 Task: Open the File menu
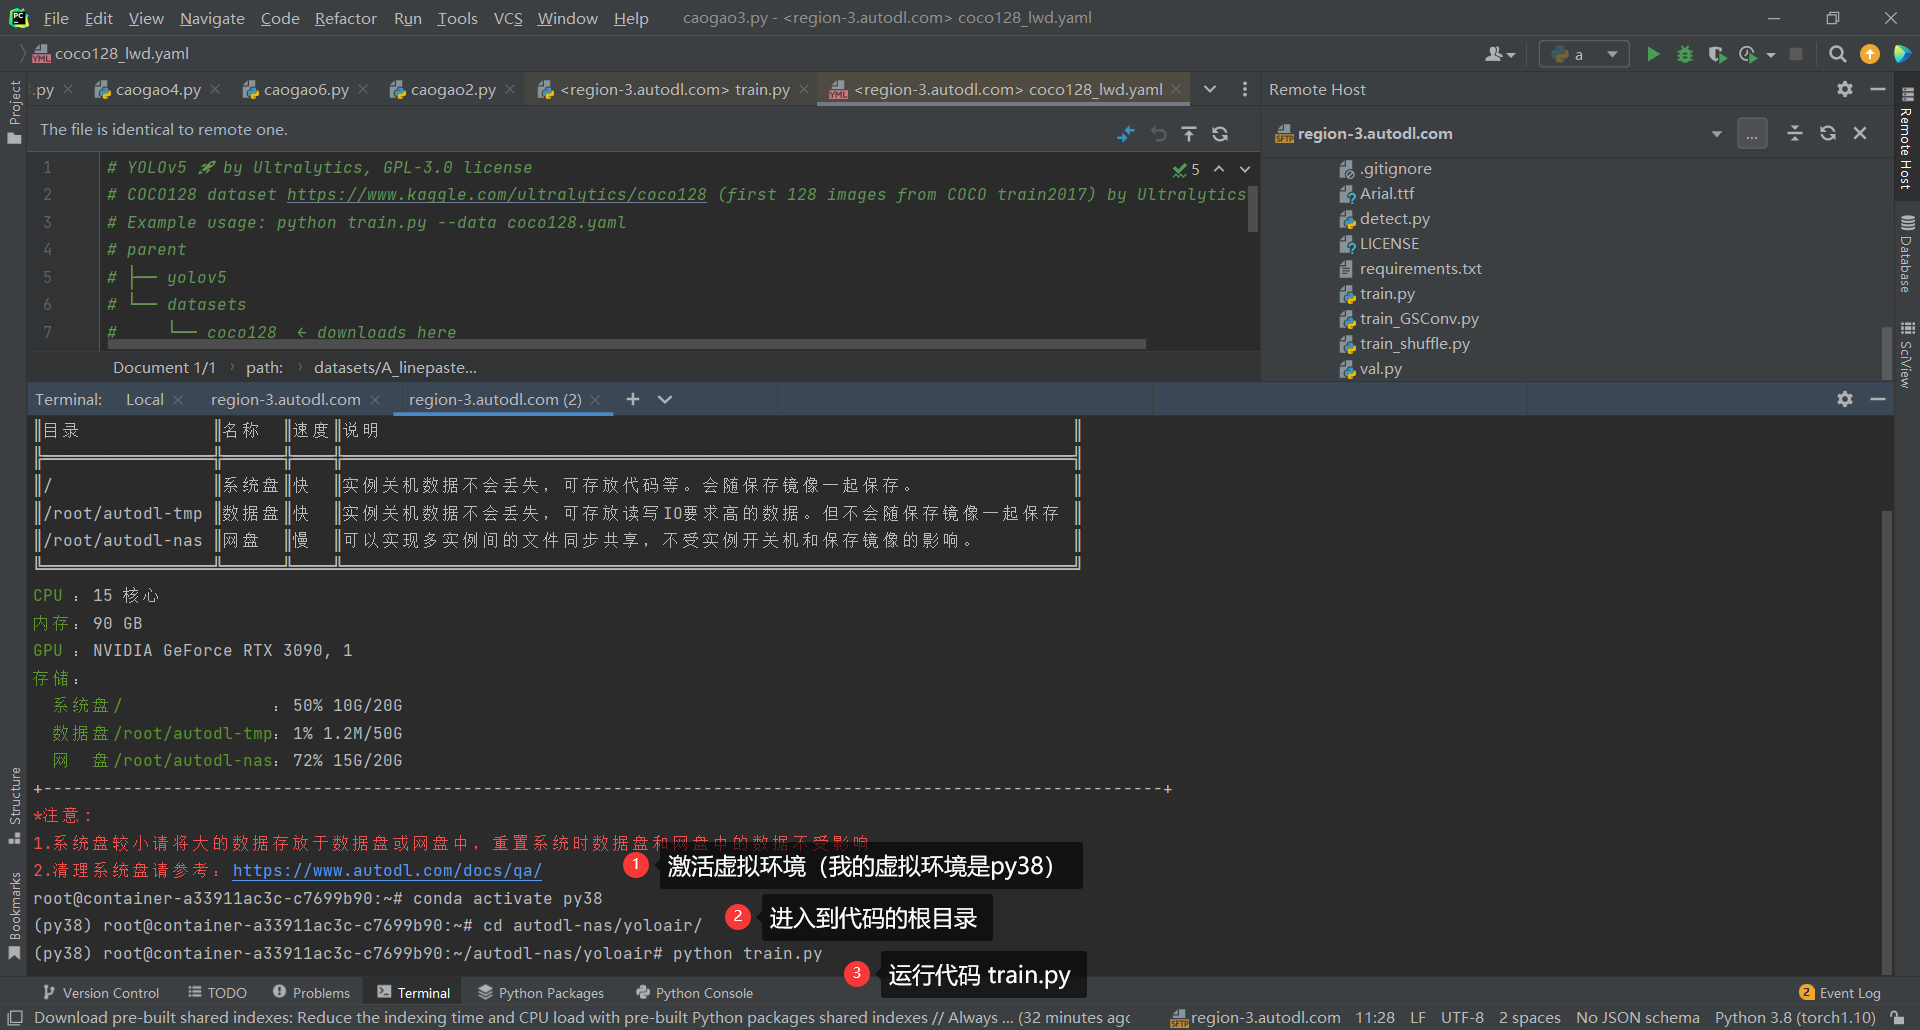(56, 18)
